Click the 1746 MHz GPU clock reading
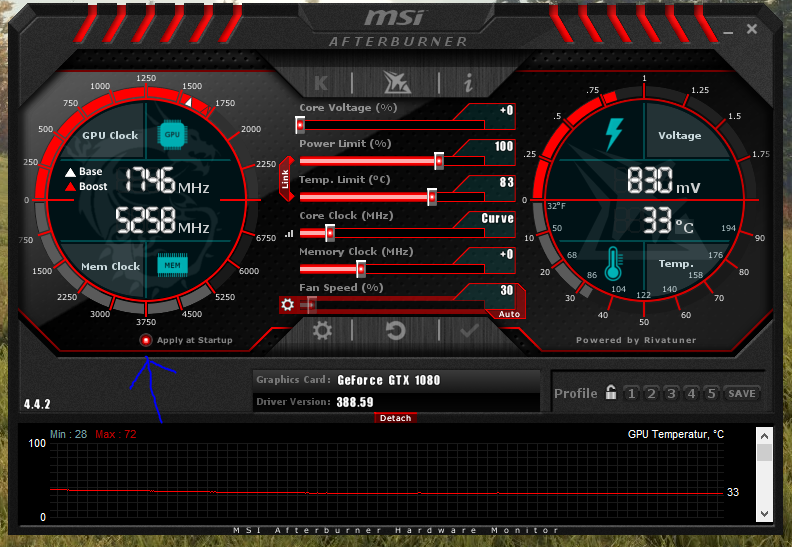 point(167,180)
